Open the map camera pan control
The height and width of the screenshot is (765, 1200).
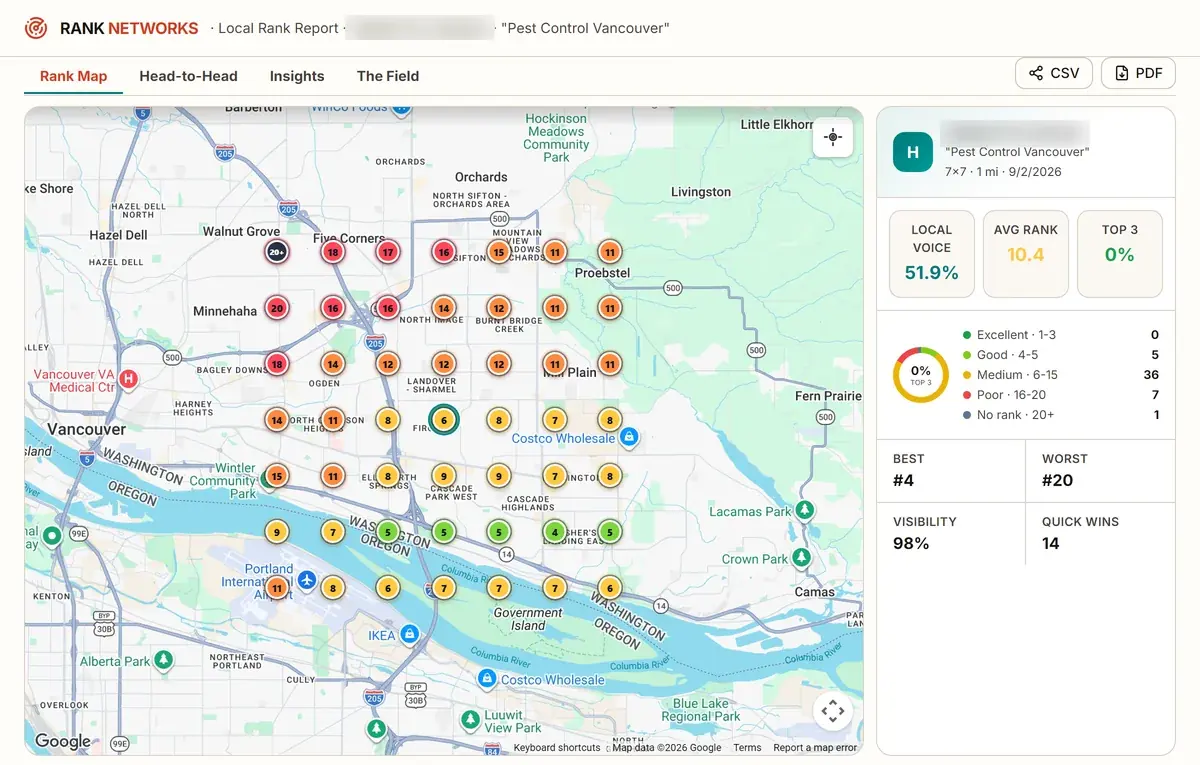click(x=832, y=712)
